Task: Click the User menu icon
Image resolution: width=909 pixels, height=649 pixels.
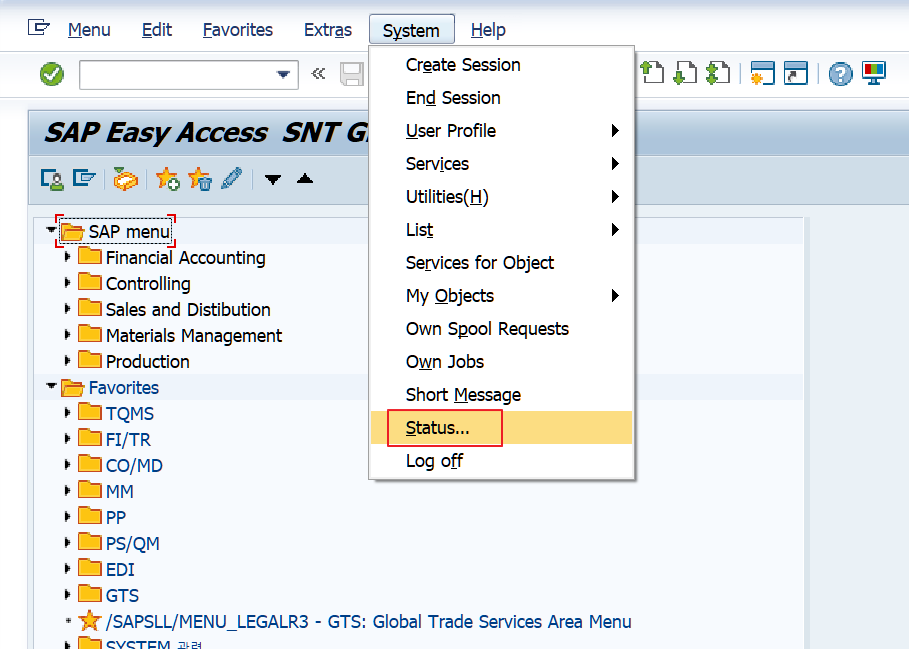Action: coord(52,179)
